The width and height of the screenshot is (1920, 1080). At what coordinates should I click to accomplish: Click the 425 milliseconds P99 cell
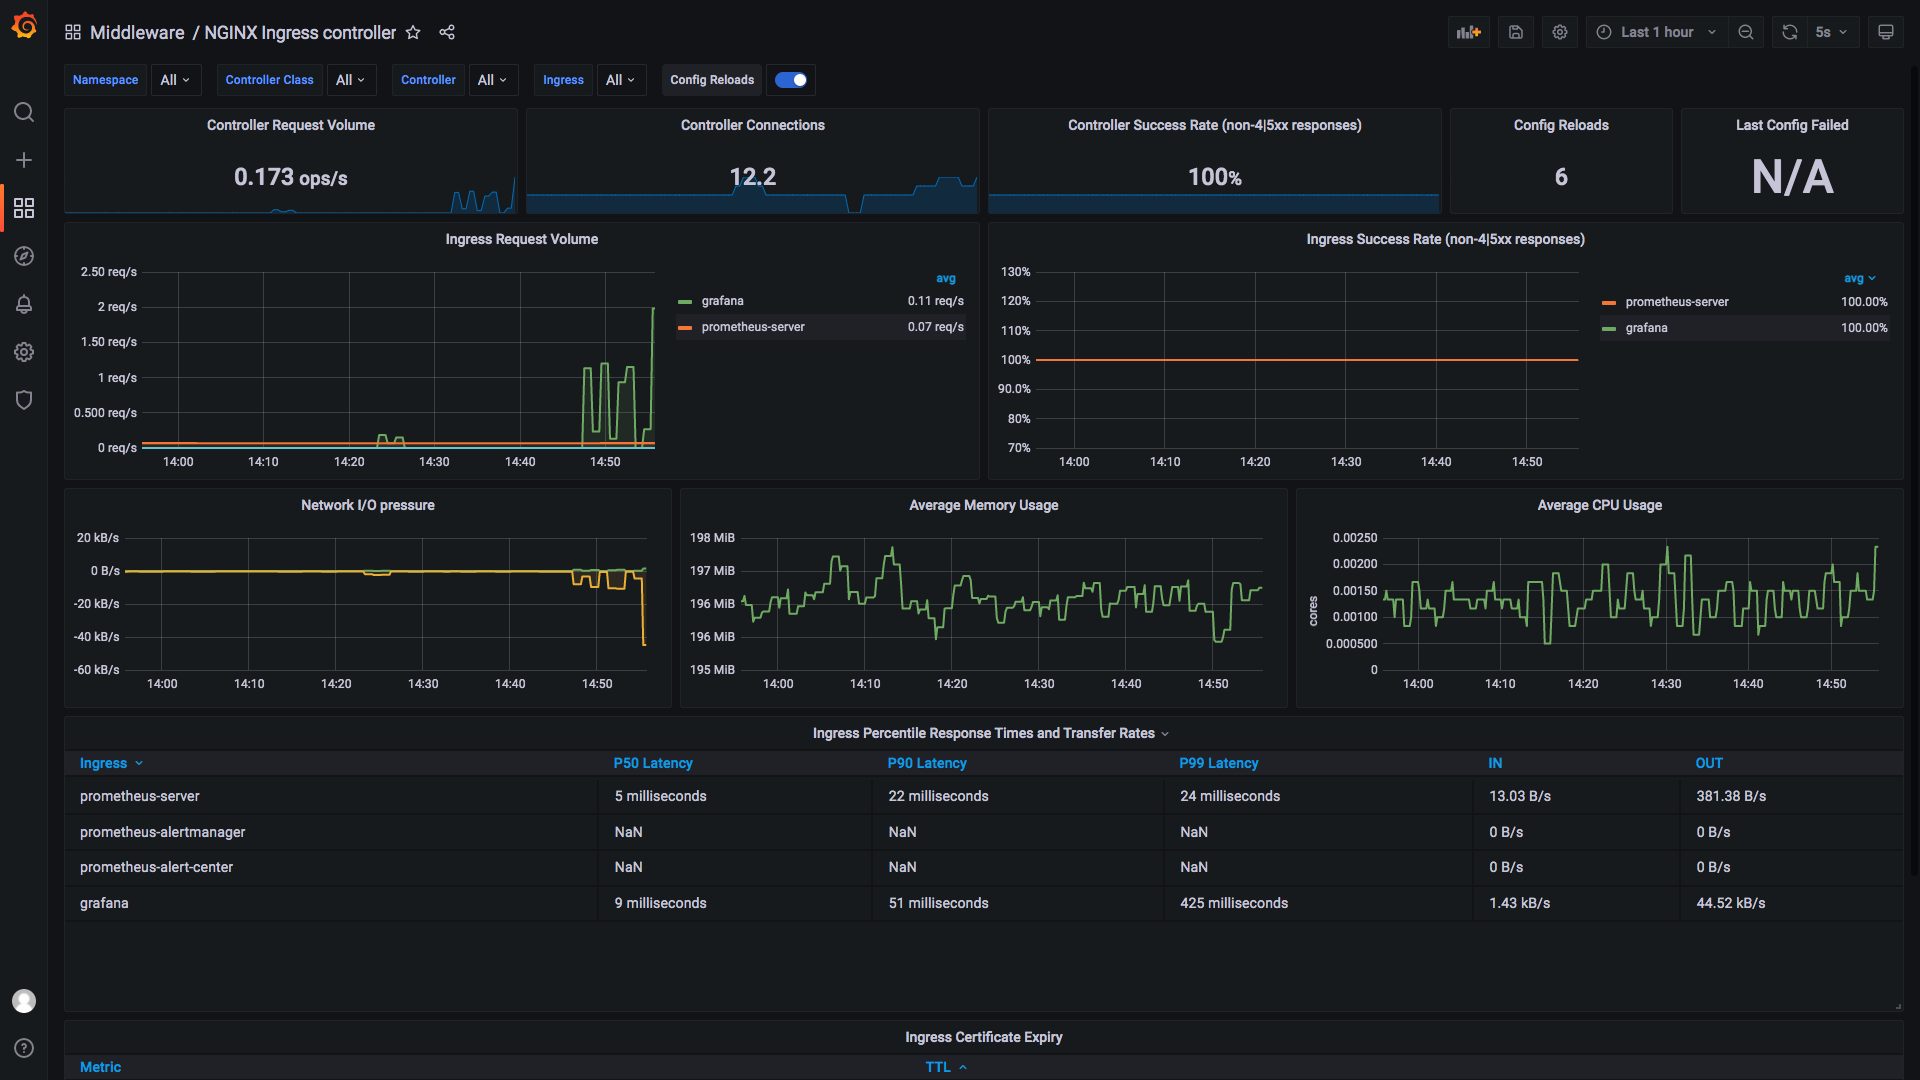click(1318, 903)
